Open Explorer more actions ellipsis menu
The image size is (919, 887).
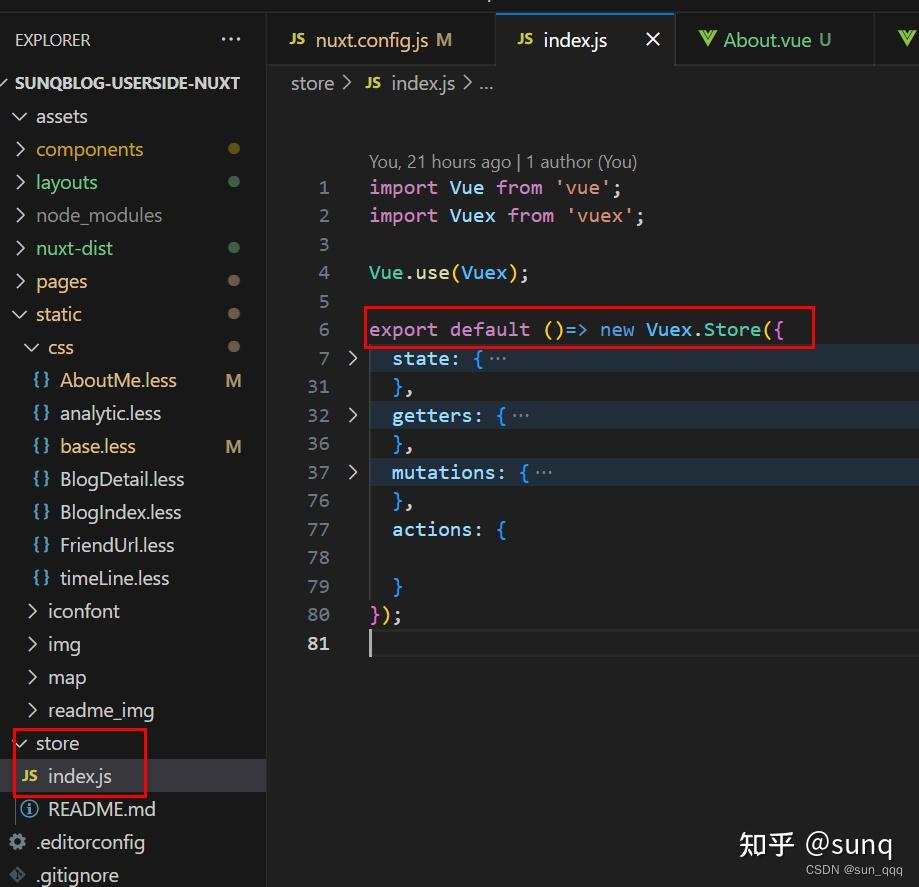(x=231, y=40)
